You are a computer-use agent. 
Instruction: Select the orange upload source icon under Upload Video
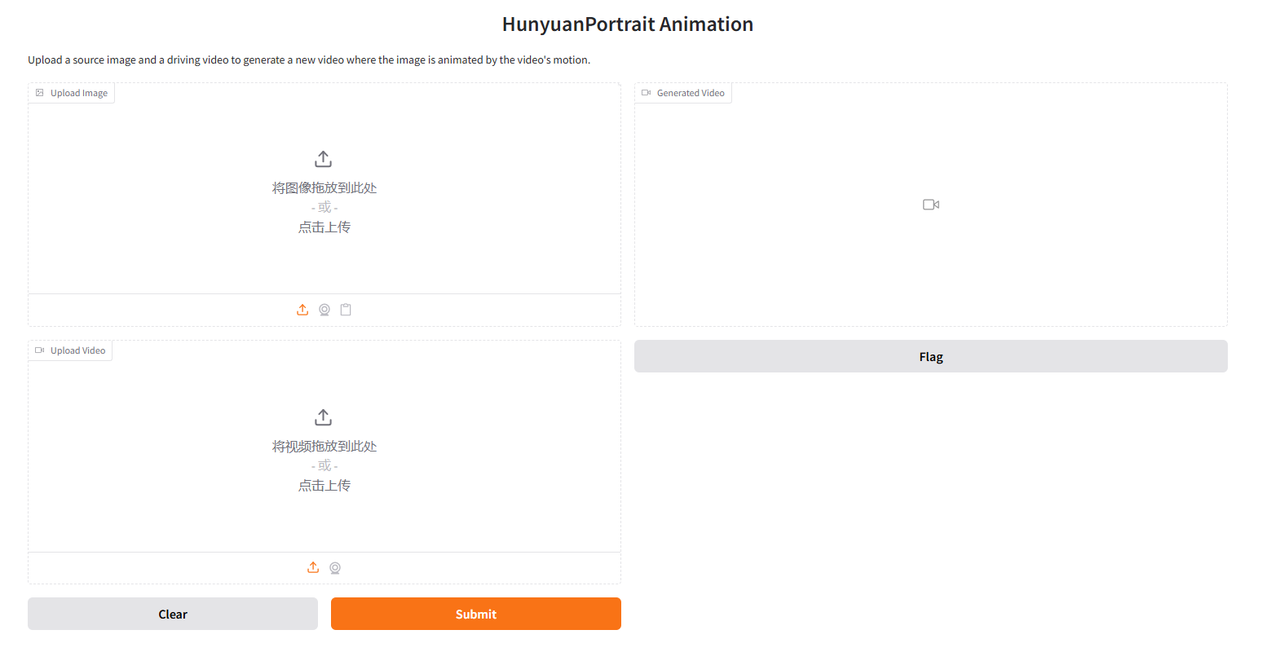pos(313,568)
